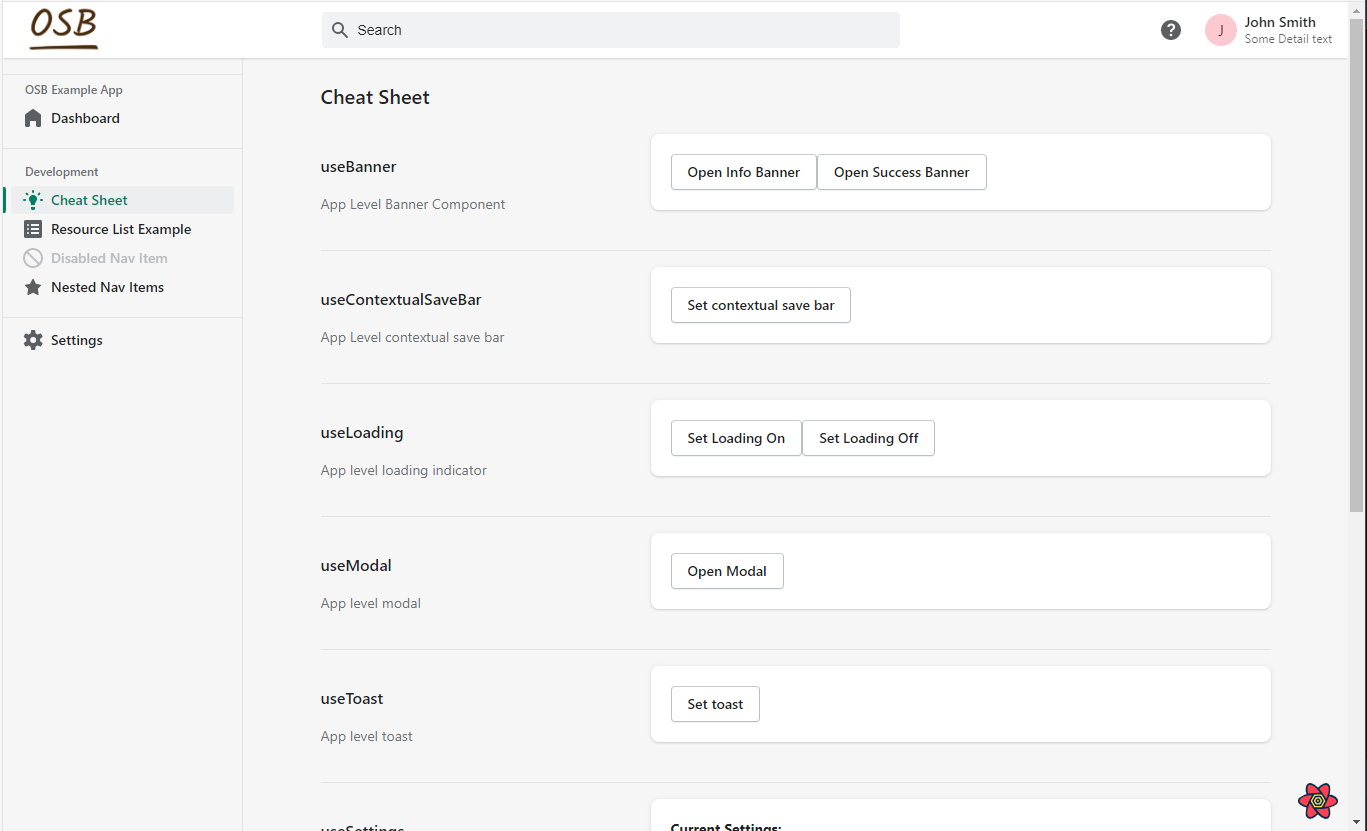Click the Dashboard home icon
This screenshot has width=1367, height=831.
[33, 118]
